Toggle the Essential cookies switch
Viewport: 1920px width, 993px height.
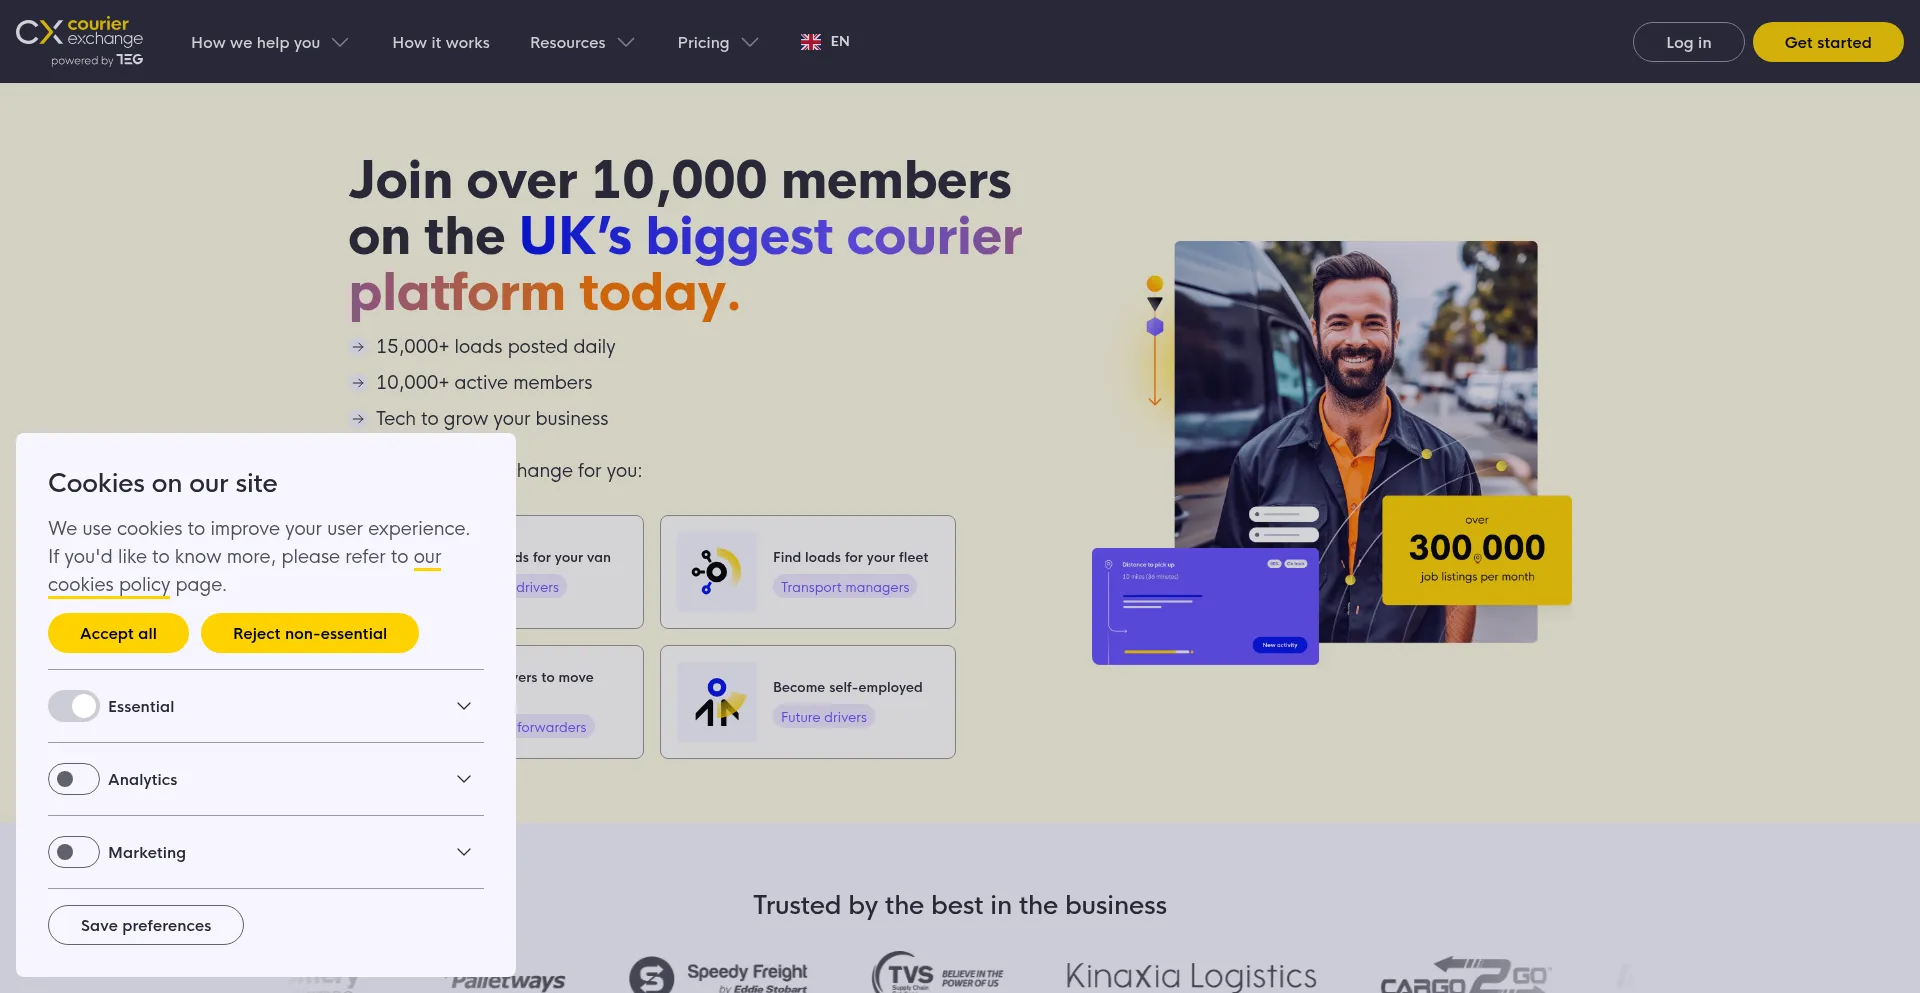click(x=74, y=706)
